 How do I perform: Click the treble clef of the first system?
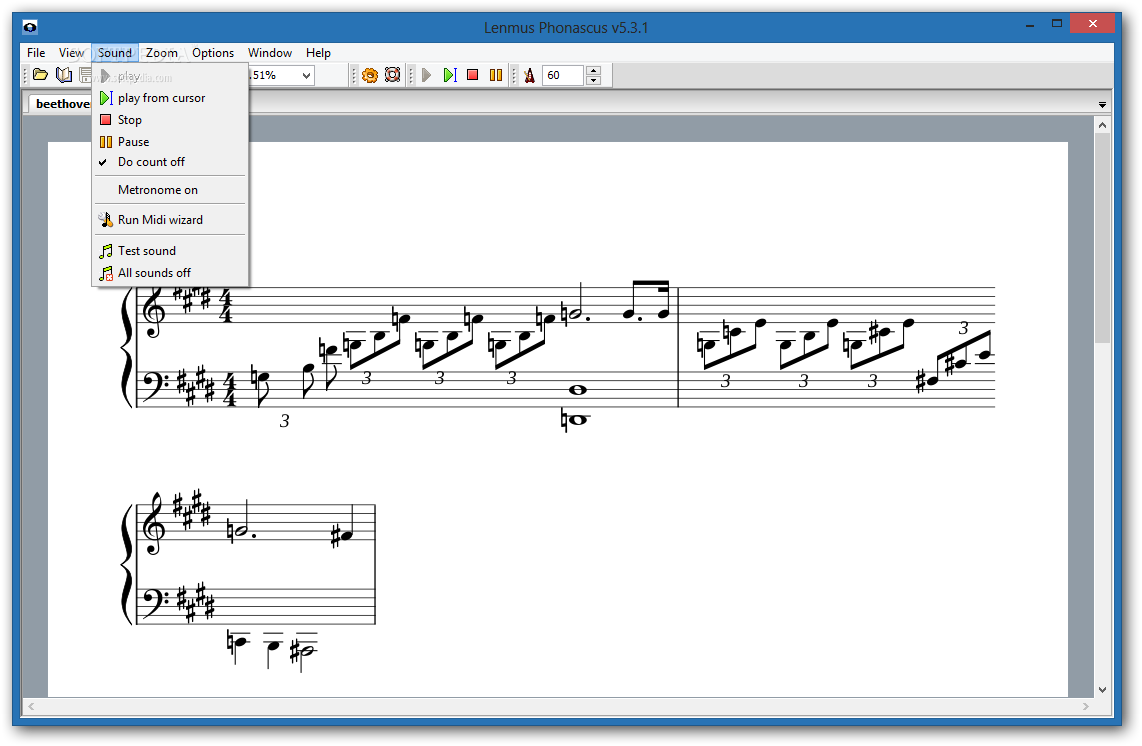coord(154,311)
